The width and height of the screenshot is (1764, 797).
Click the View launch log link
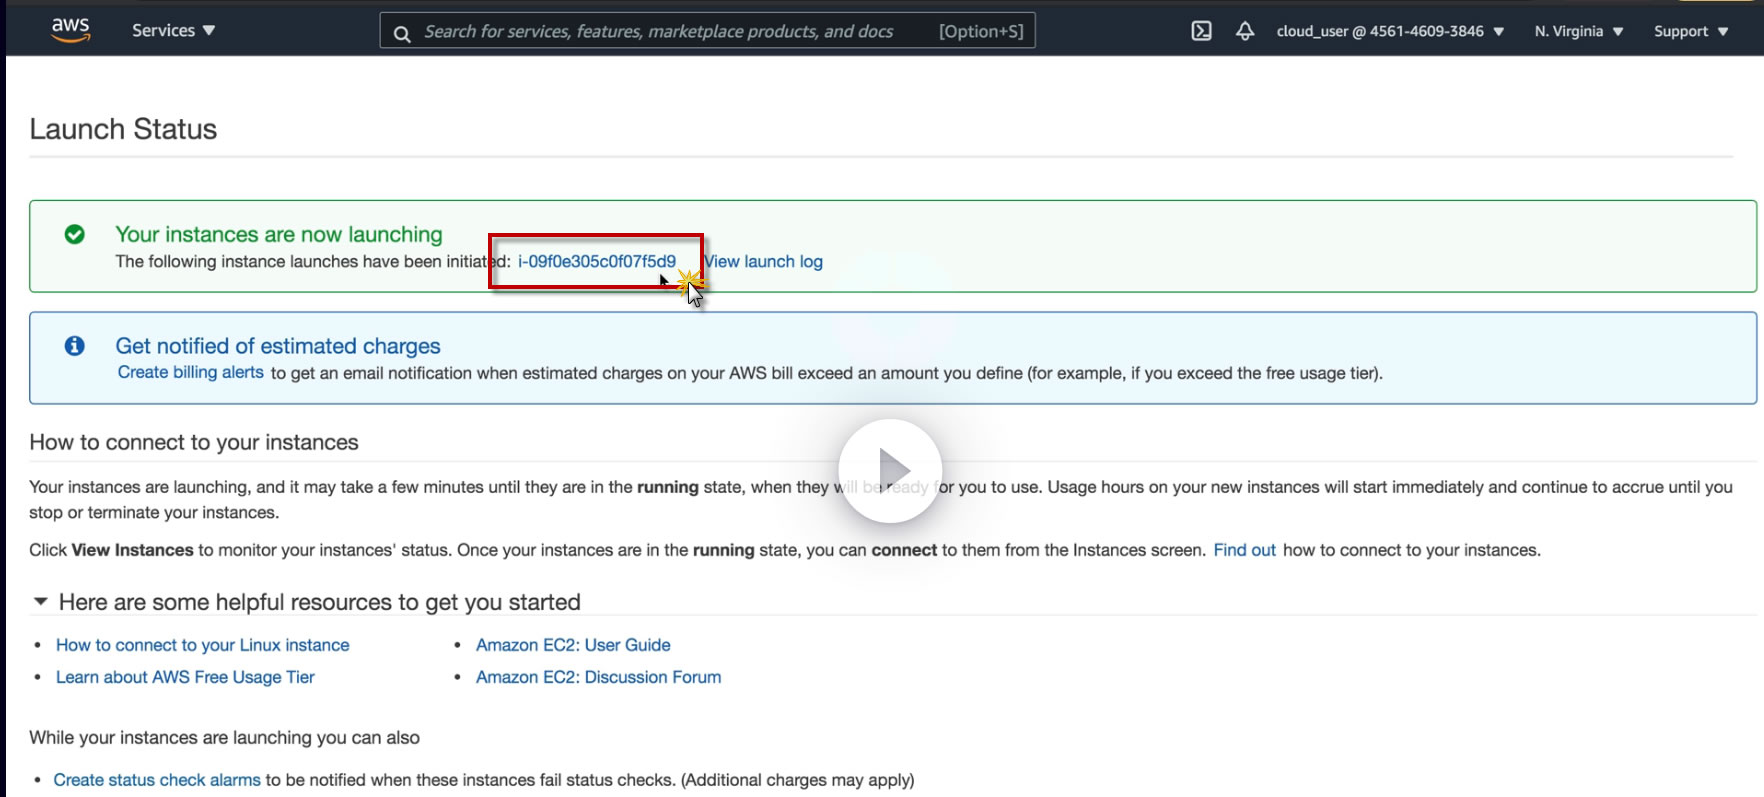point(764,262)
